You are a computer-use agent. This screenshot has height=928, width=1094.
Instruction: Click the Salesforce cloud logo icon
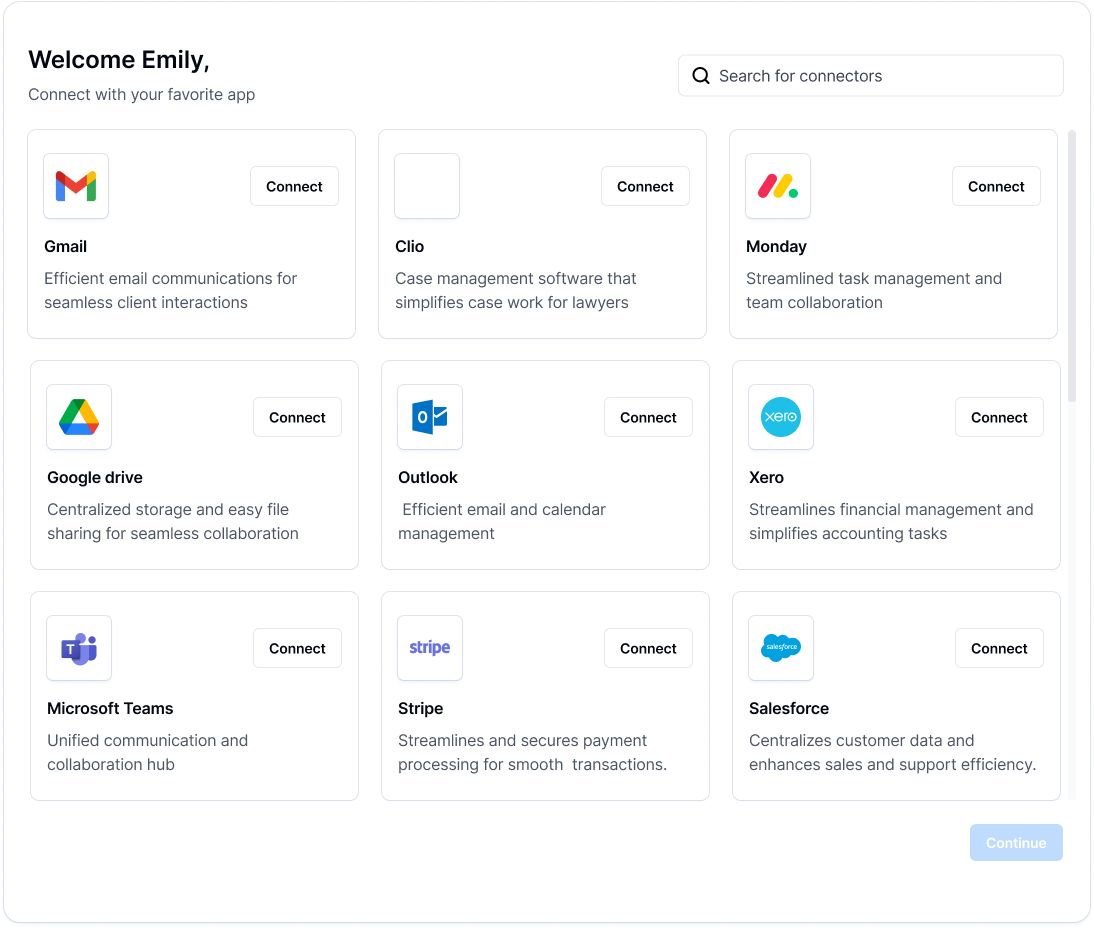[x=781, y=648]
